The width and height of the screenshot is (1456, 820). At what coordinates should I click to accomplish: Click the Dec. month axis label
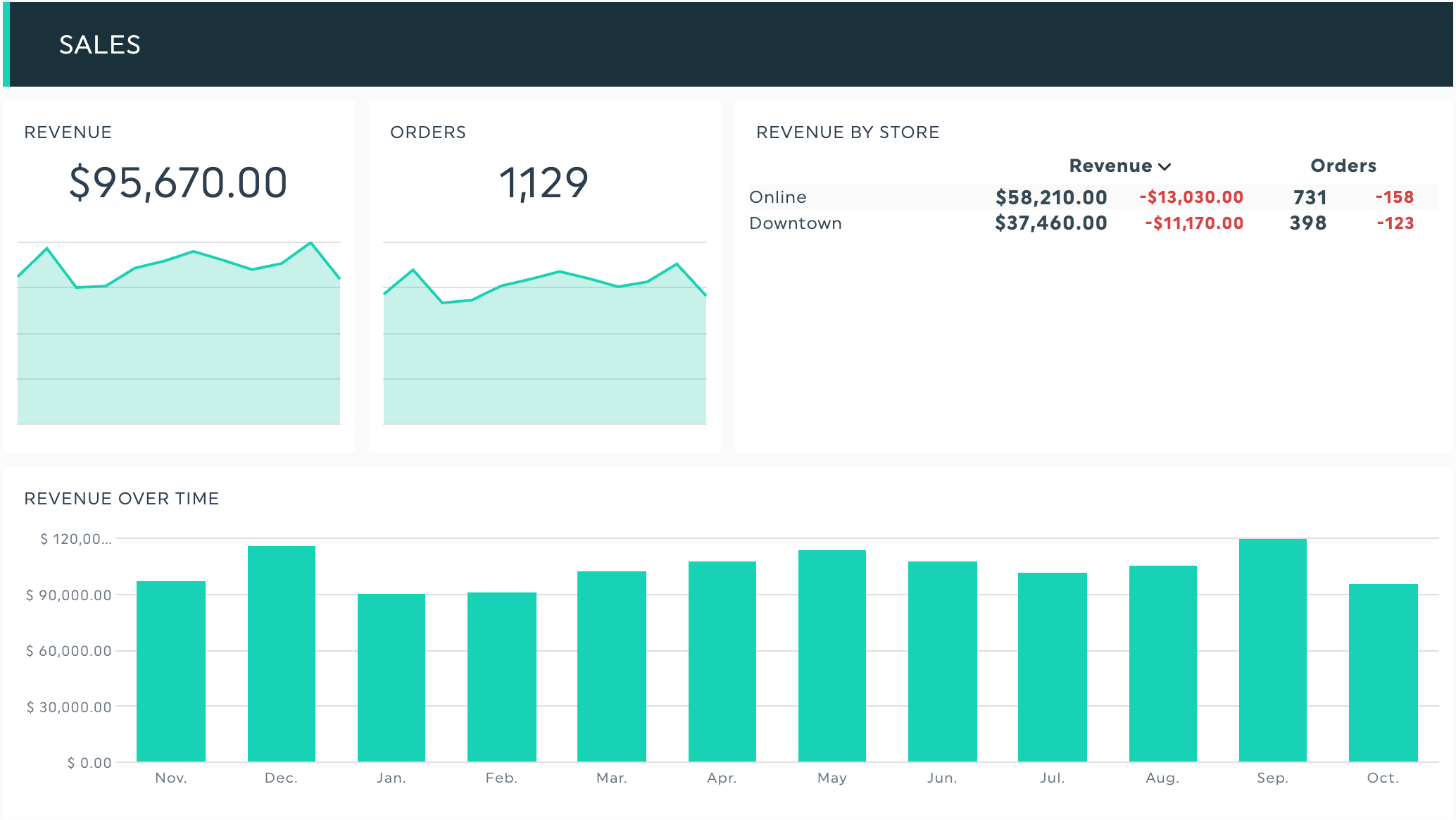click(x=281, y=778)
